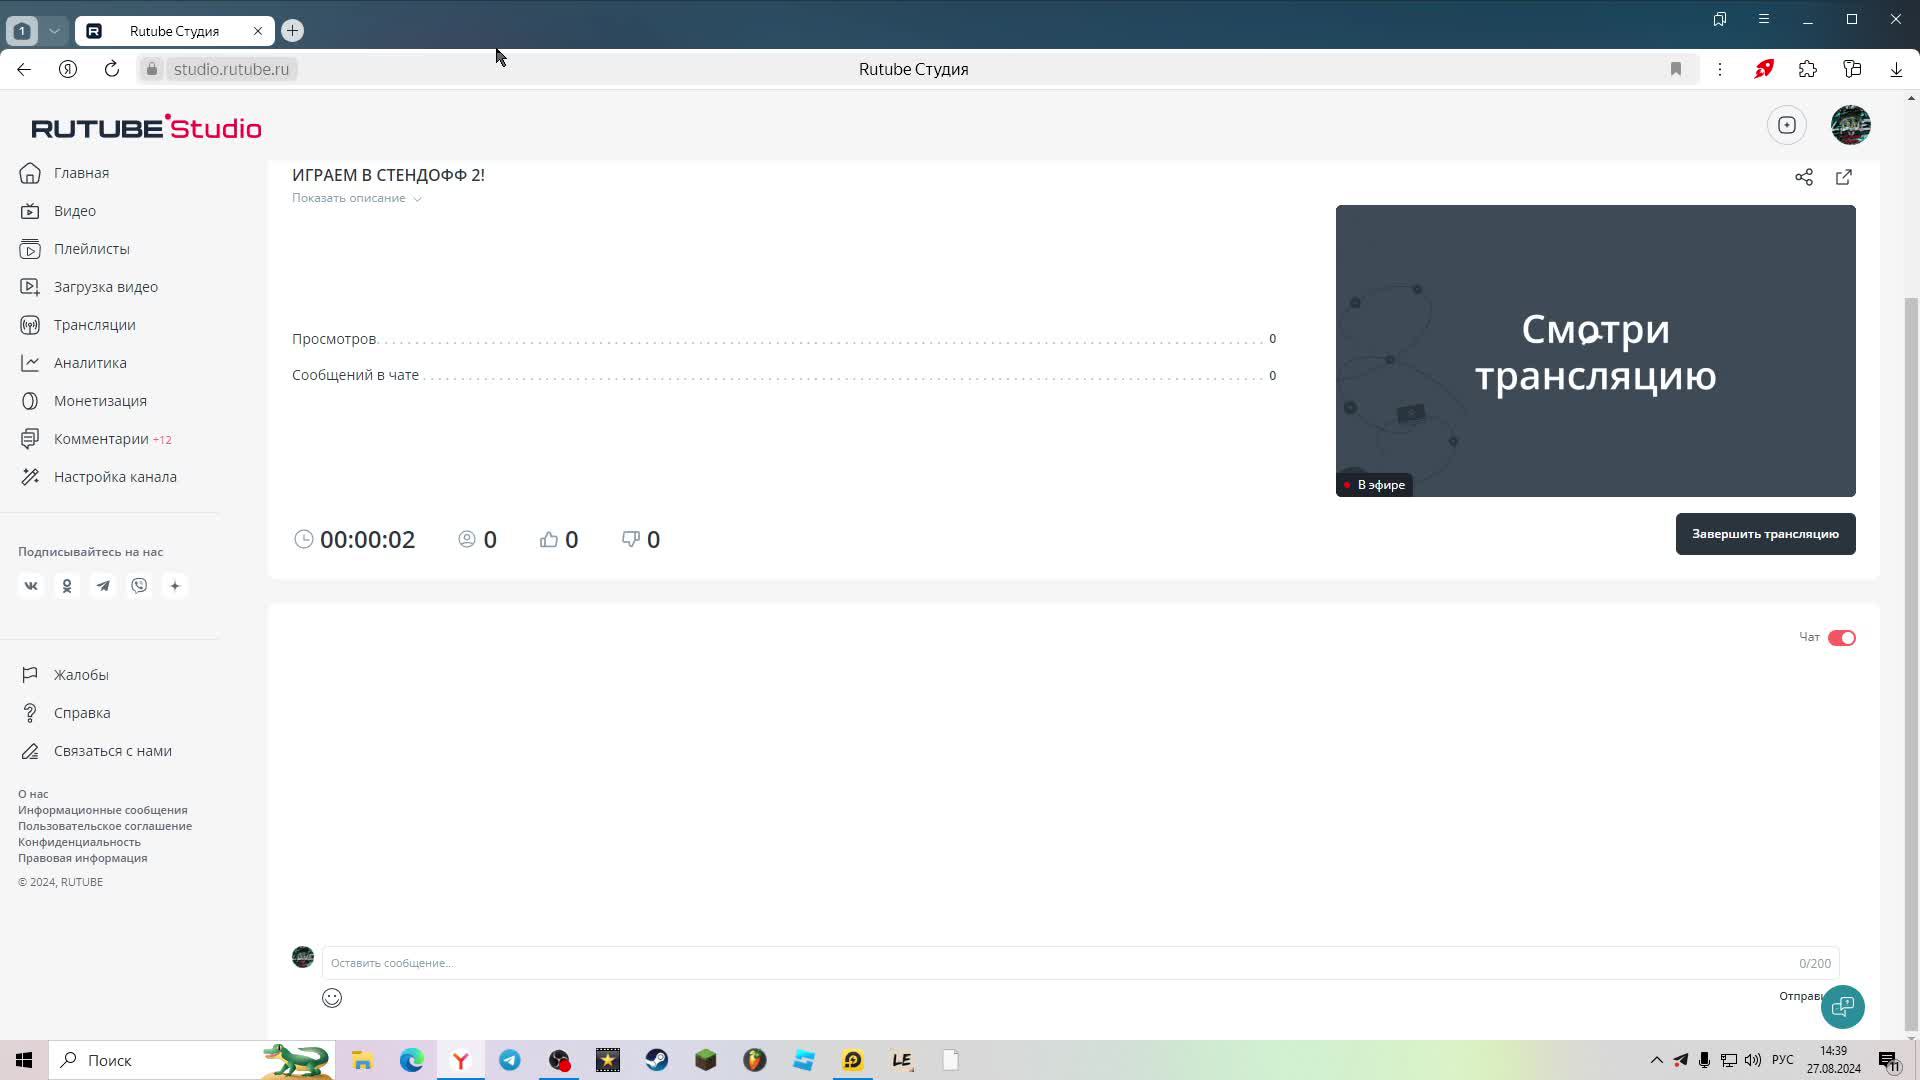The height and width of the screenshot is (1080, 1920).
Task: Click the Монетизация coin icon
Action: pyautogui.click(x=30, y=401)
